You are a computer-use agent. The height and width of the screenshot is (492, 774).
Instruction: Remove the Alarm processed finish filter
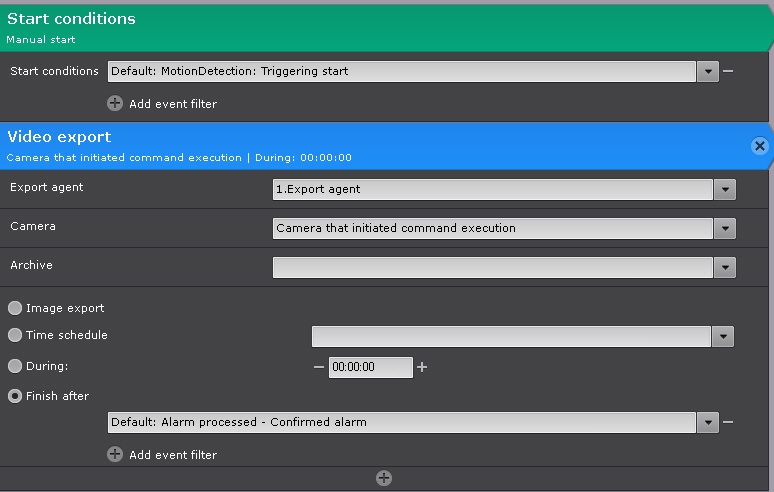[x=728, y=422]
